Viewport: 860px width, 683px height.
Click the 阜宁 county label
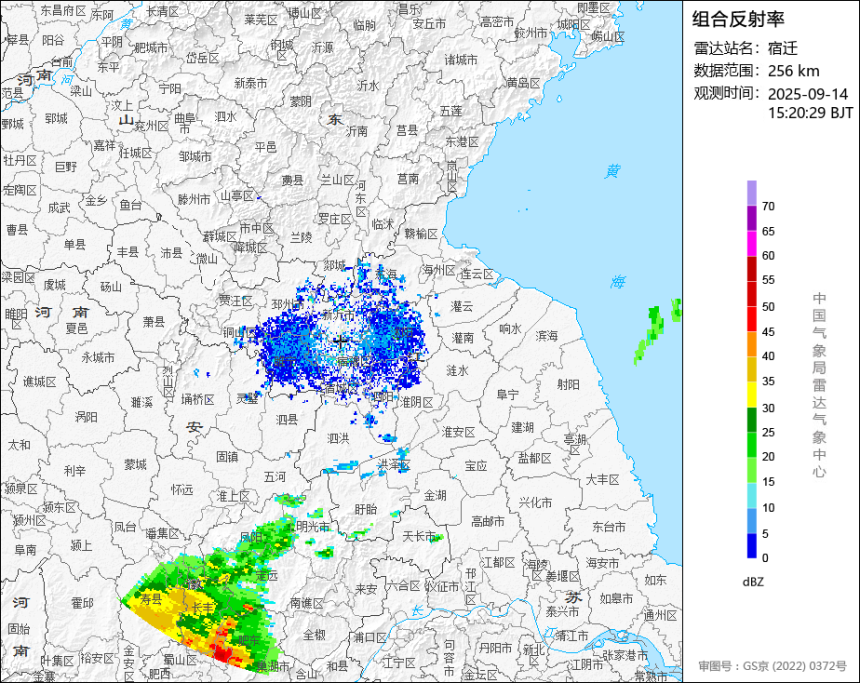(507, 394)
